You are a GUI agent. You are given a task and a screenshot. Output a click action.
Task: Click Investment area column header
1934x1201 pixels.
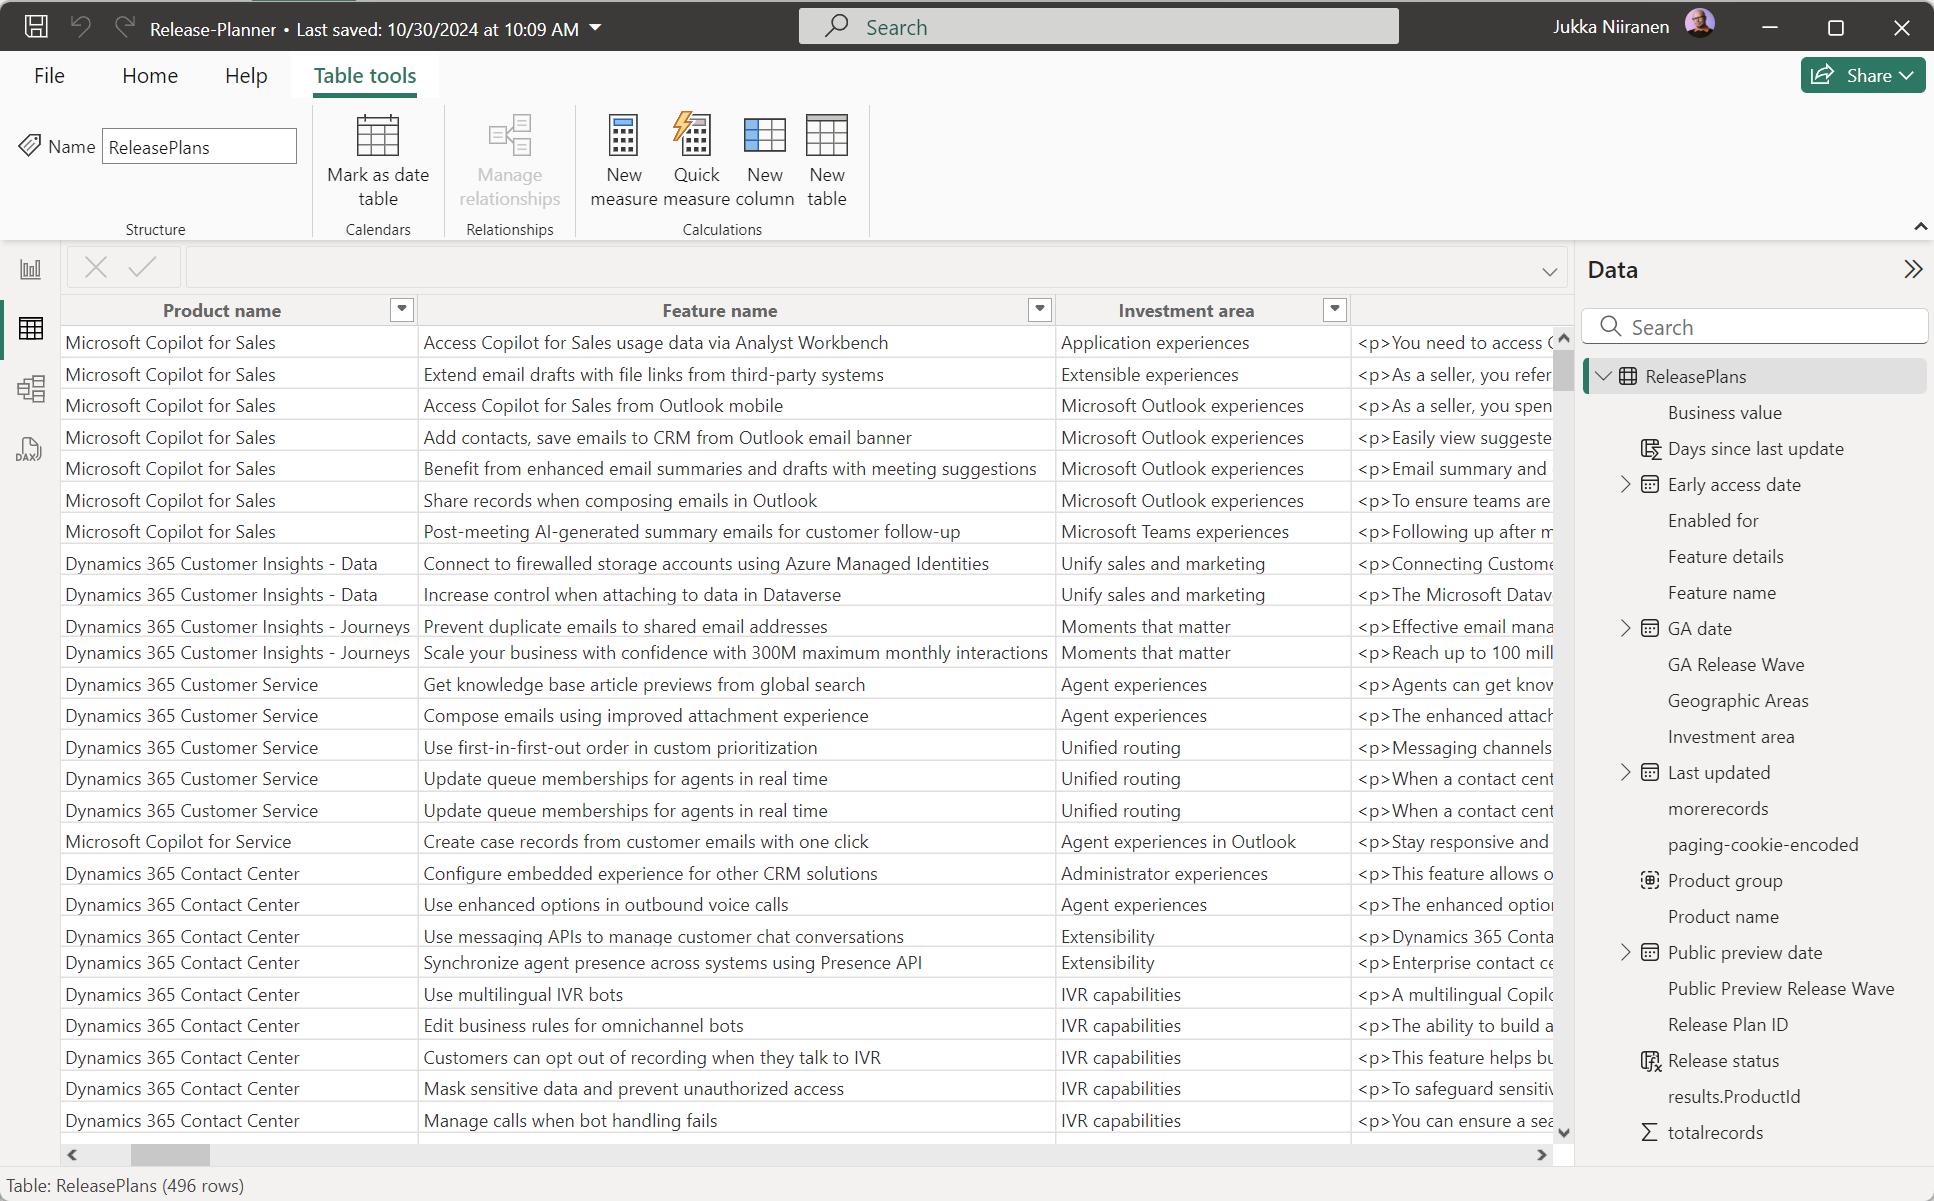[x=1186, y=310]
